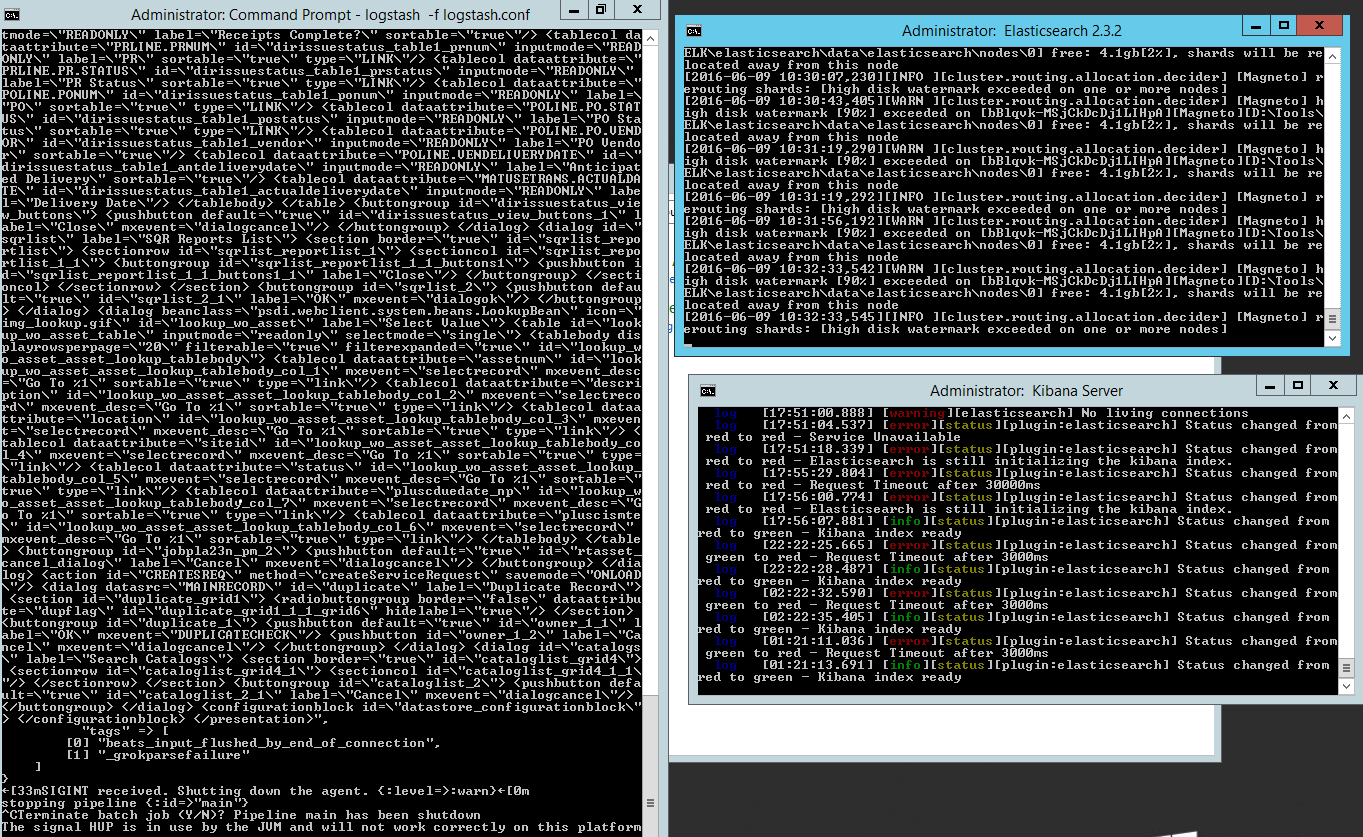The height and width of the screenshot is (837, 1363).
Task: Click Elasticsearch timestamp '[2016-06-09 10:31:19,292]'
Action: click(x=784, y=197)
